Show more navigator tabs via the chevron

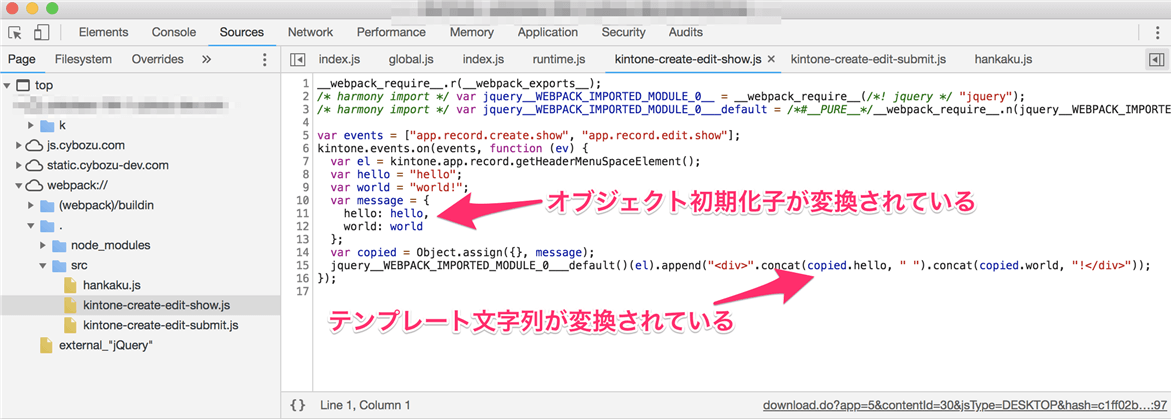point(207,59)
